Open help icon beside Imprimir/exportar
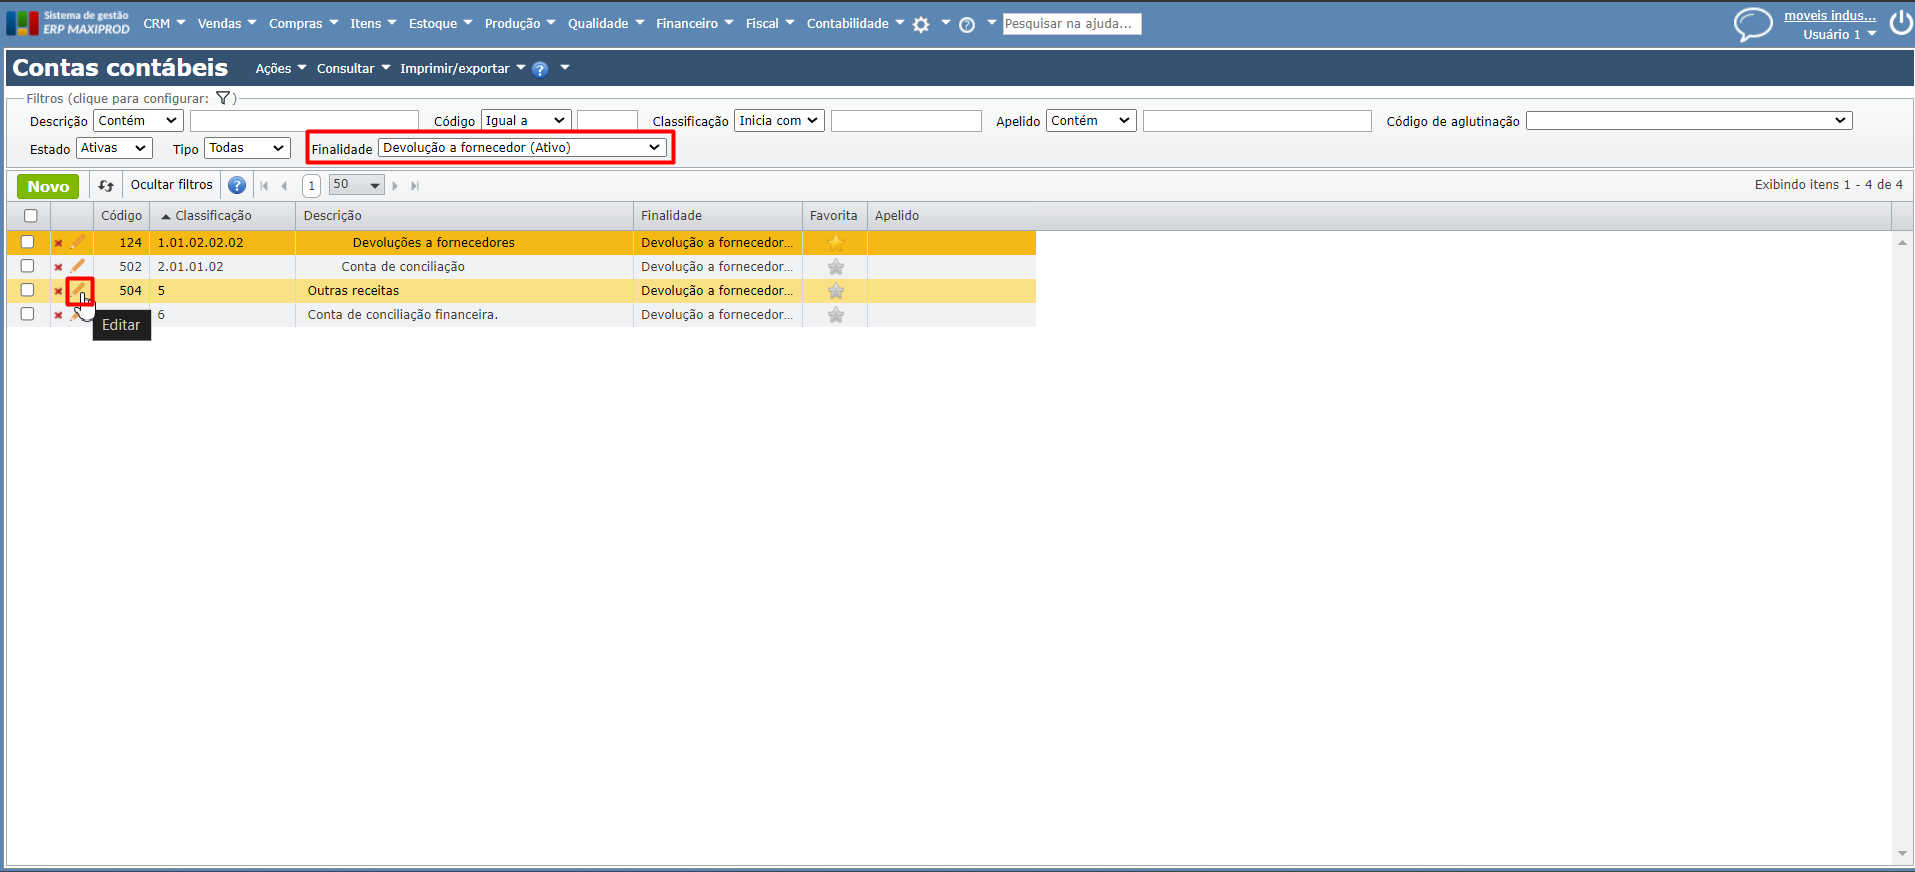The width and height of the screenshot is (1915, 872). (540, 69)
